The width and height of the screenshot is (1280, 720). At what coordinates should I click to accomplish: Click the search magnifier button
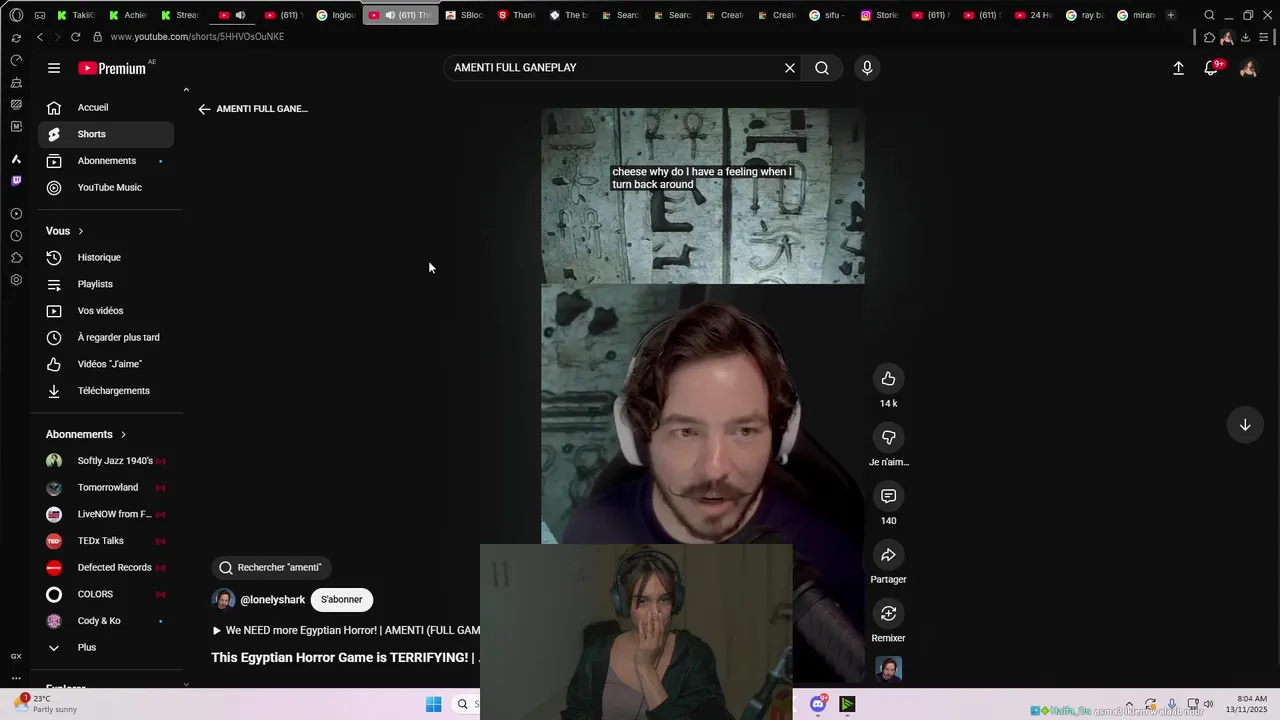click(x=822, y=68)
